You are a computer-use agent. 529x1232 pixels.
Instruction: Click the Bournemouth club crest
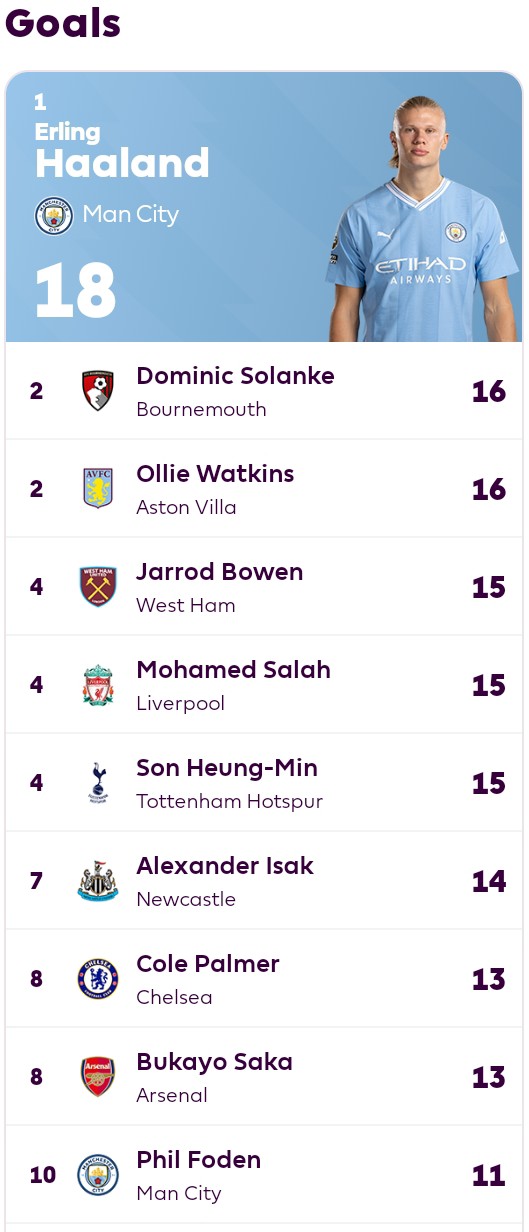pyautogui.click(x=98, y=391)
